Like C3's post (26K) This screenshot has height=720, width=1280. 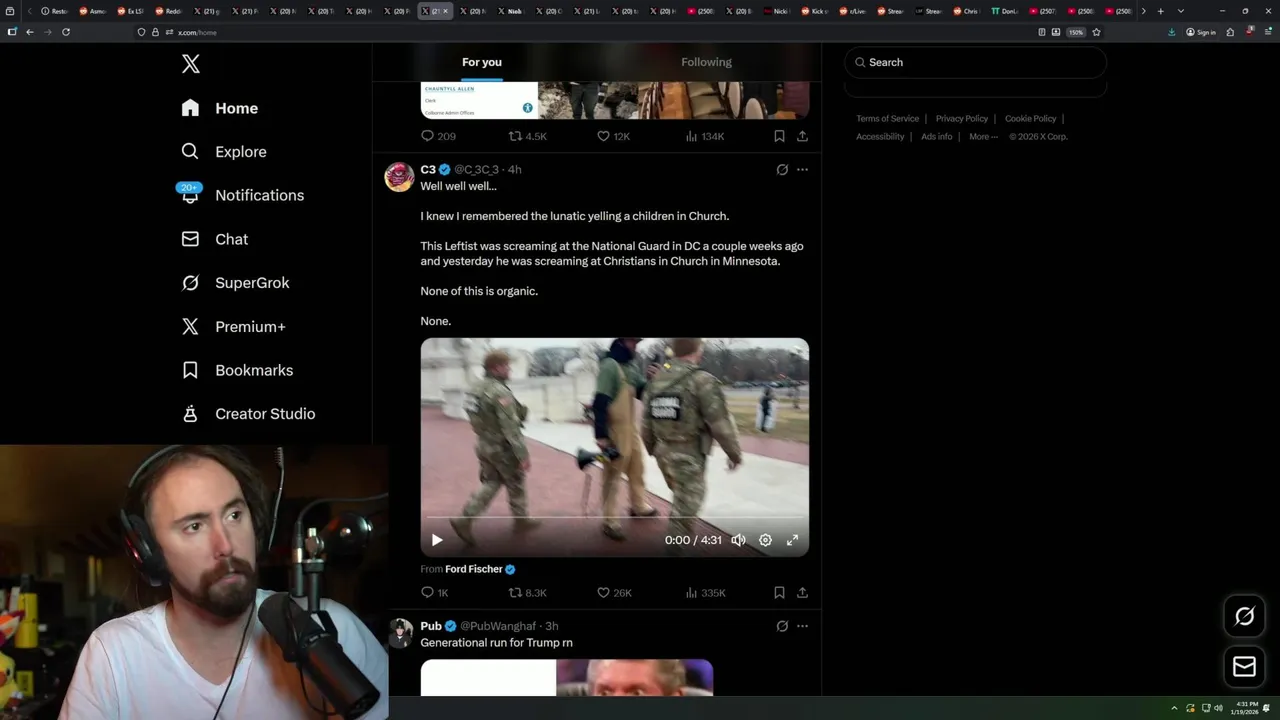[614, 593]
